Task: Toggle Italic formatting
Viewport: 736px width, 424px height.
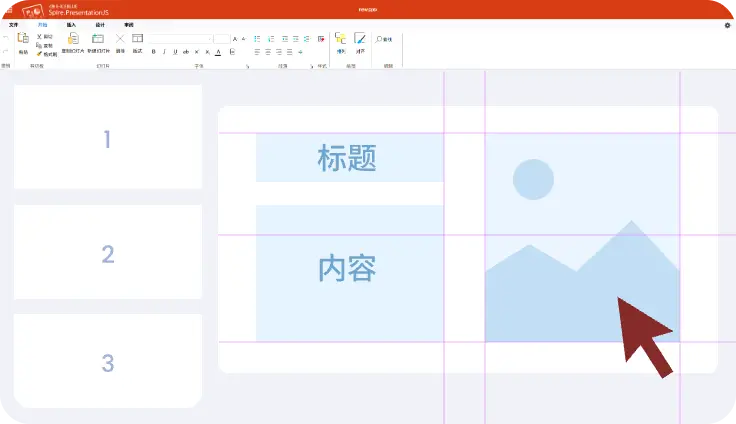Action: tap(164, 52)
